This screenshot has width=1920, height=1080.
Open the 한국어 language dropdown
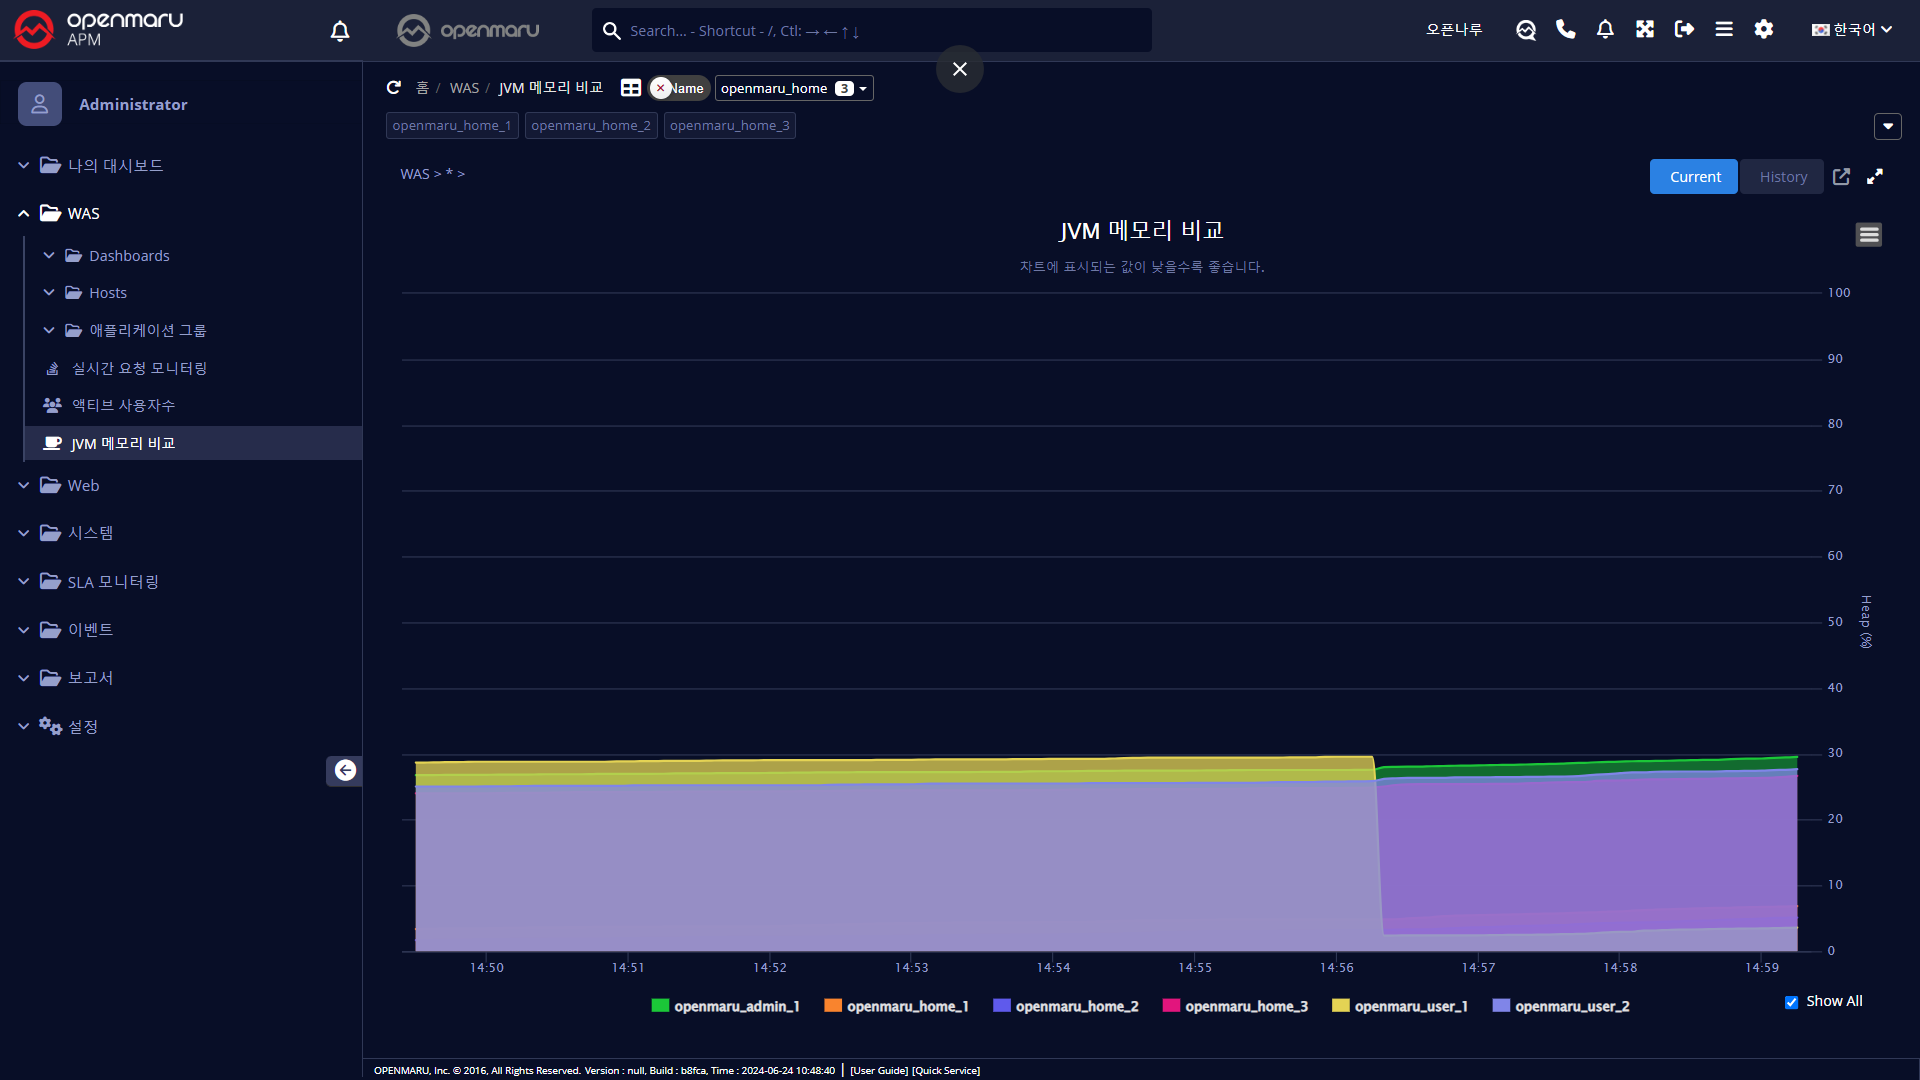click(x=1852, y=30)
